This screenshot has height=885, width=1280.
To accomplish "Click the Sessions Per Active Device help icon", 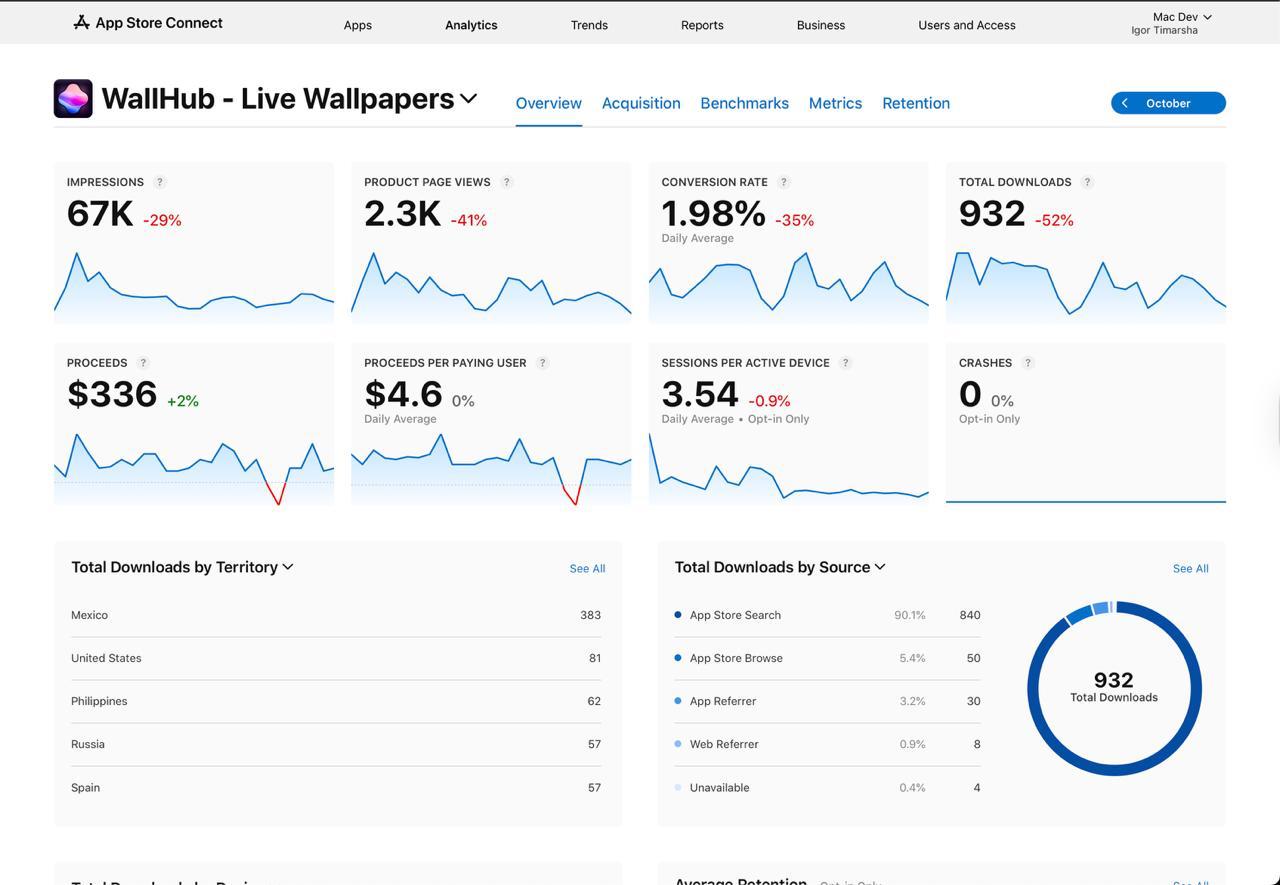I will [845, 363].
